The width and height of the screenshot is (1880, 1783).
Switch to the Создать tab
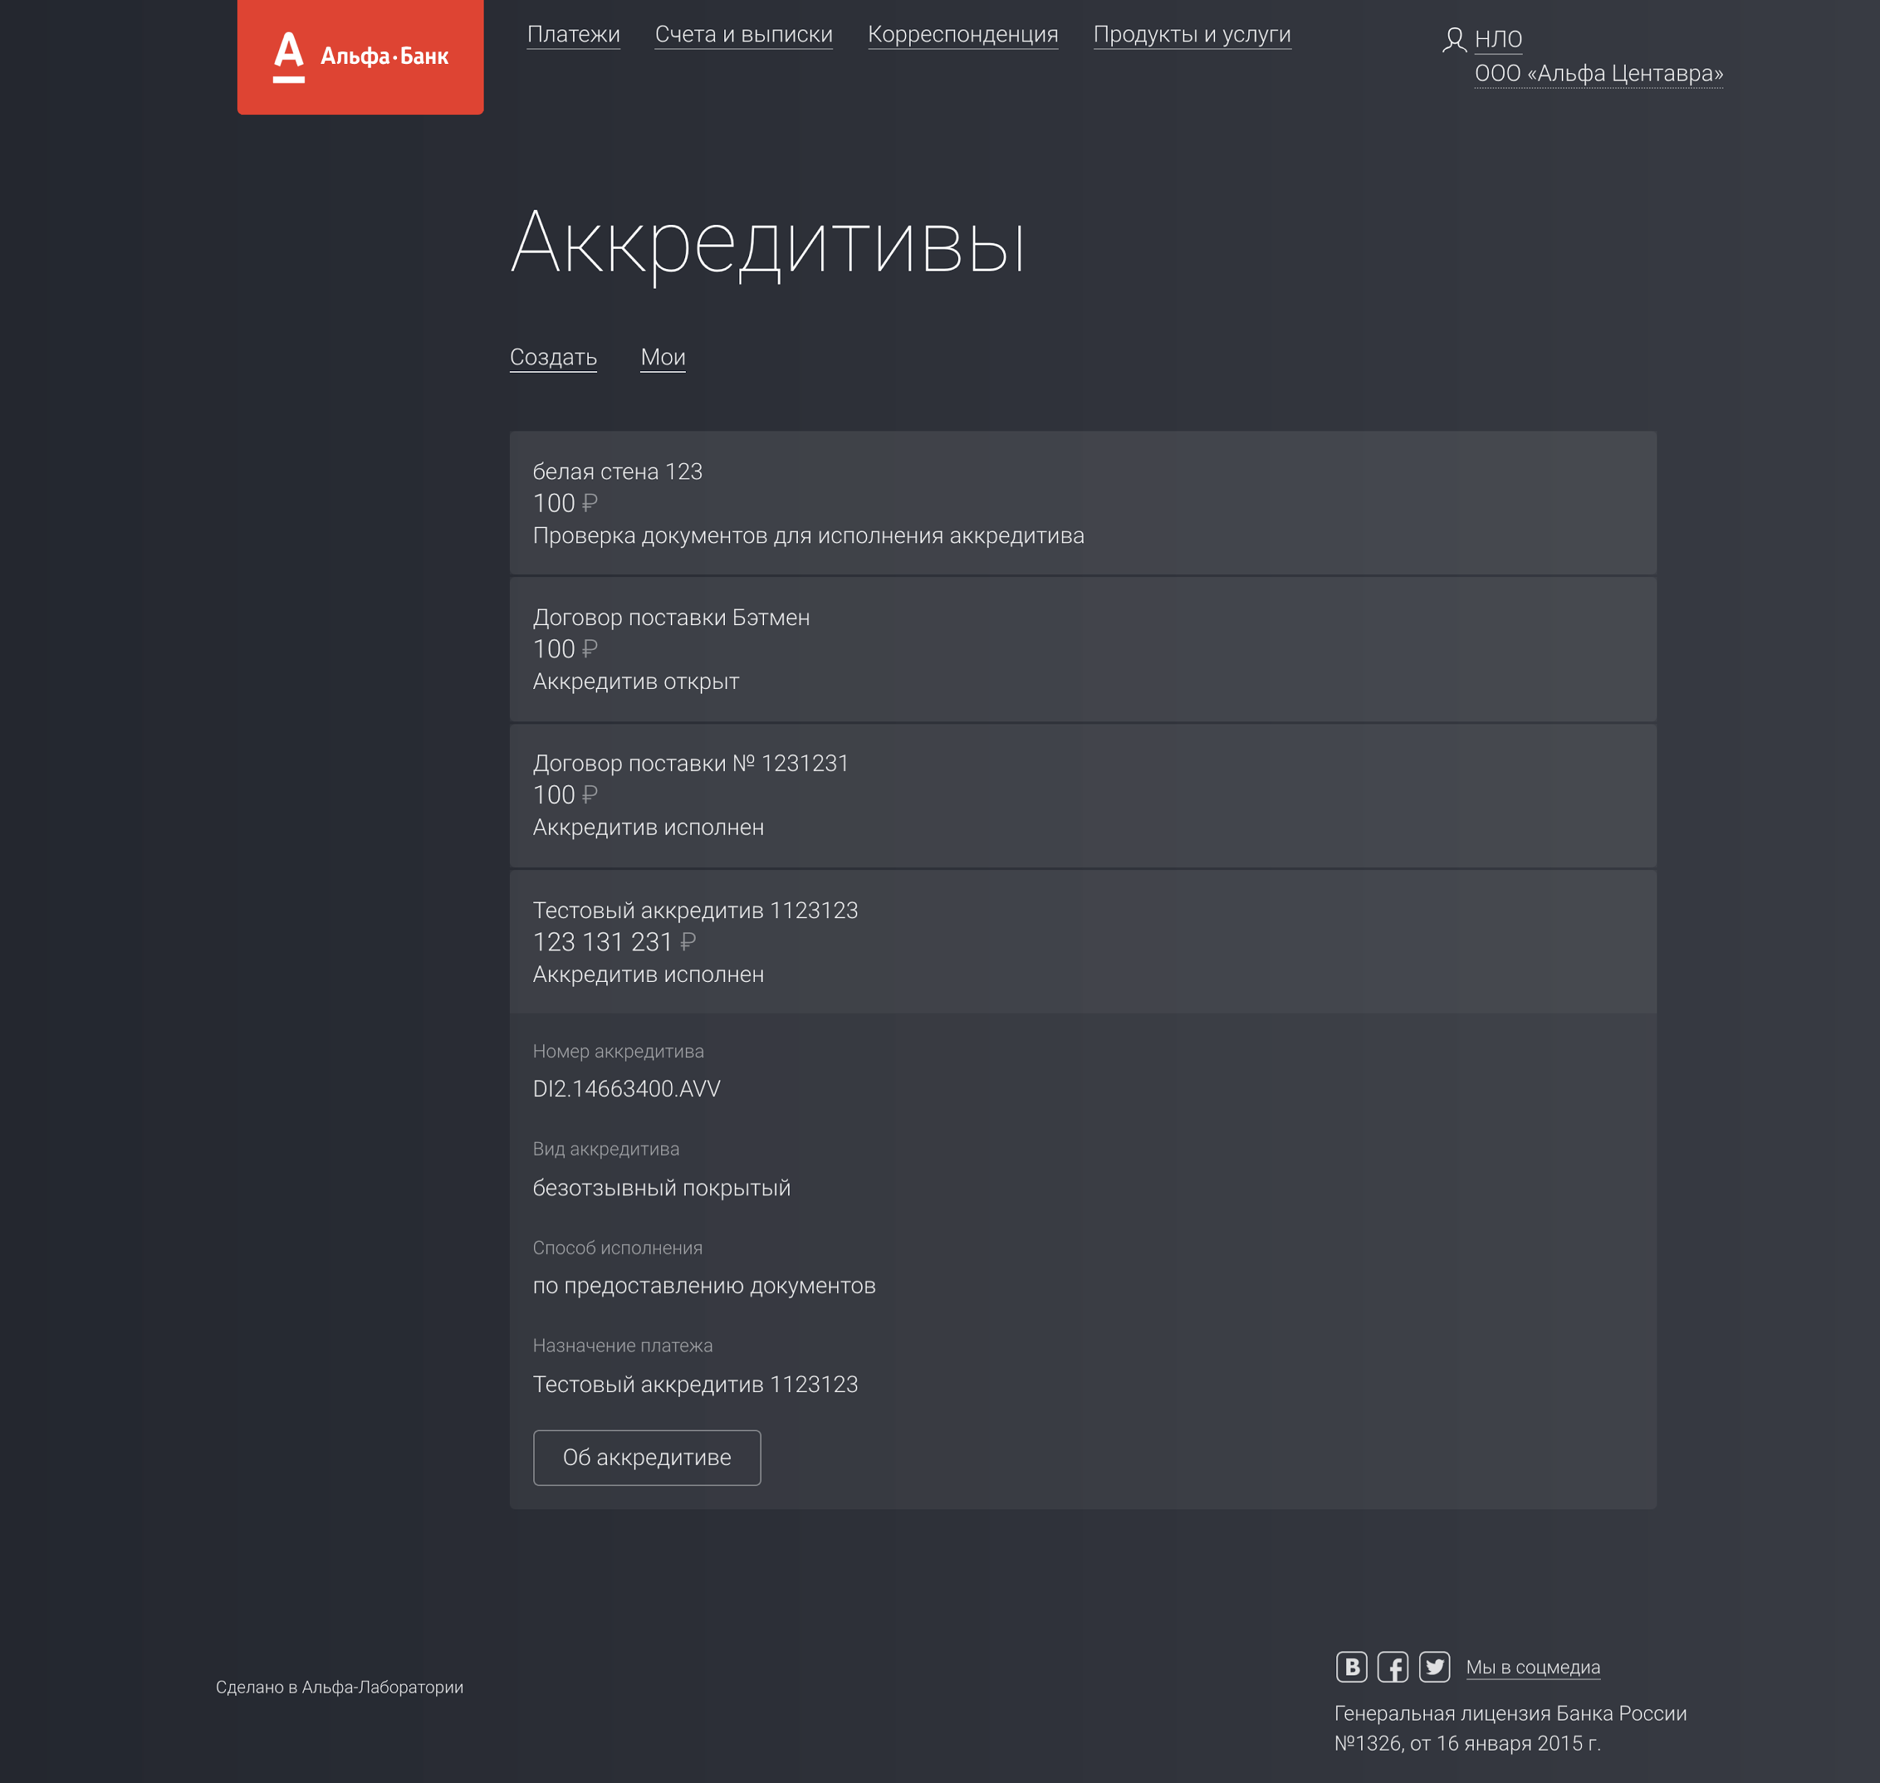(x=553, y=358)
